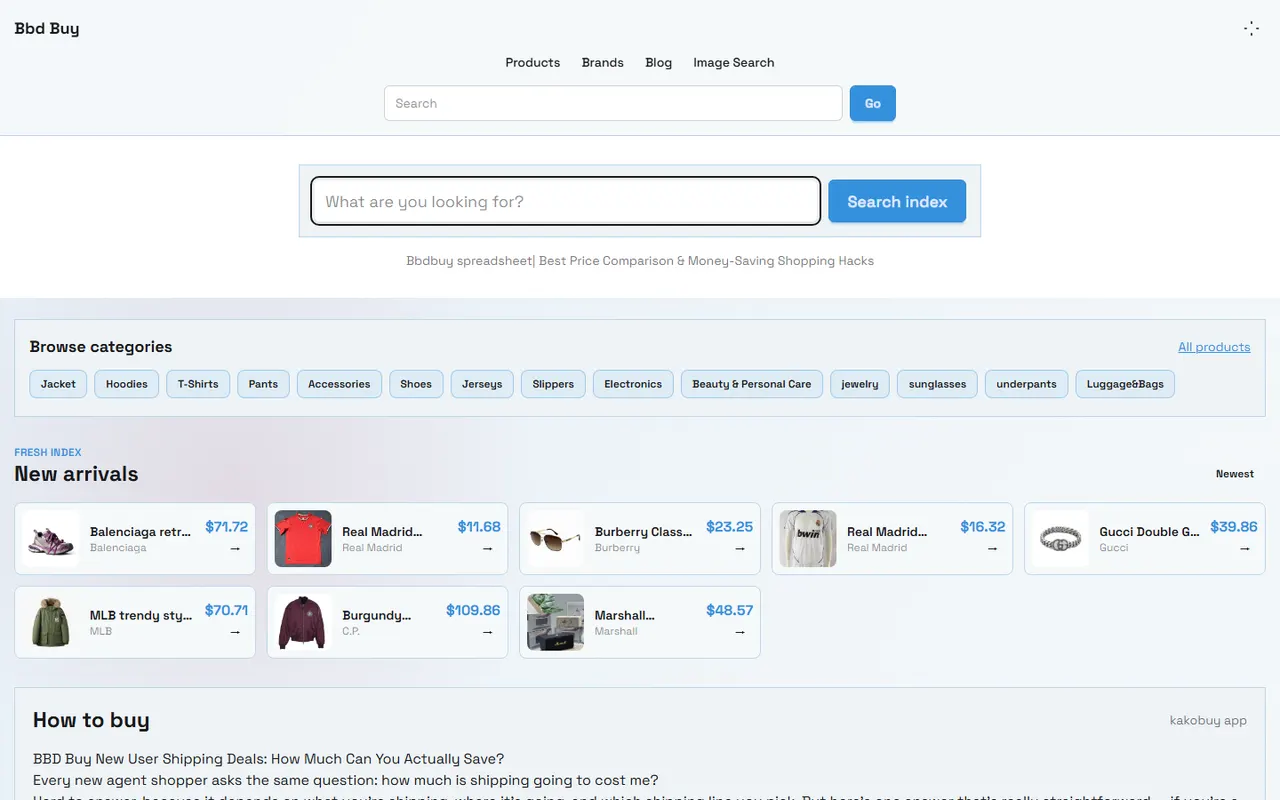Open the jewelry category chip

pos(860,384)
